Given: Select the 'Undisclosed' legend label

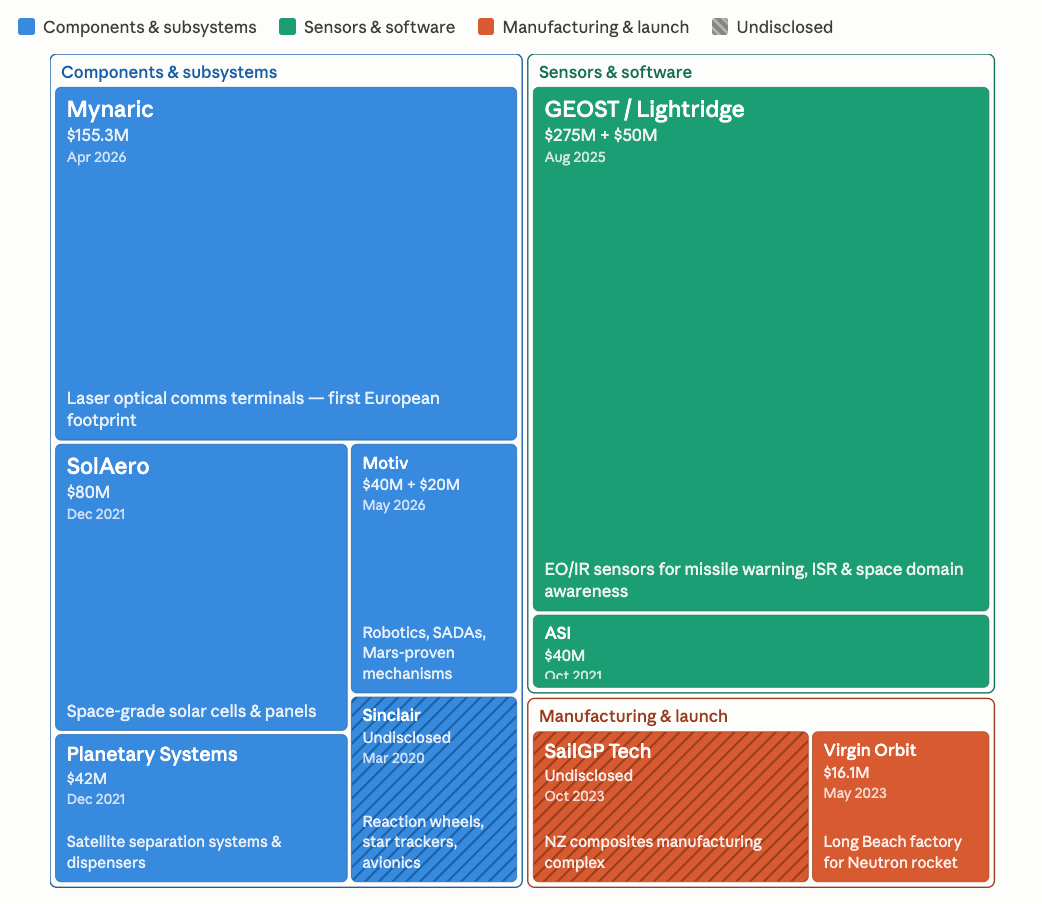Looking at the screenshot, I should [x=784, y=27].
